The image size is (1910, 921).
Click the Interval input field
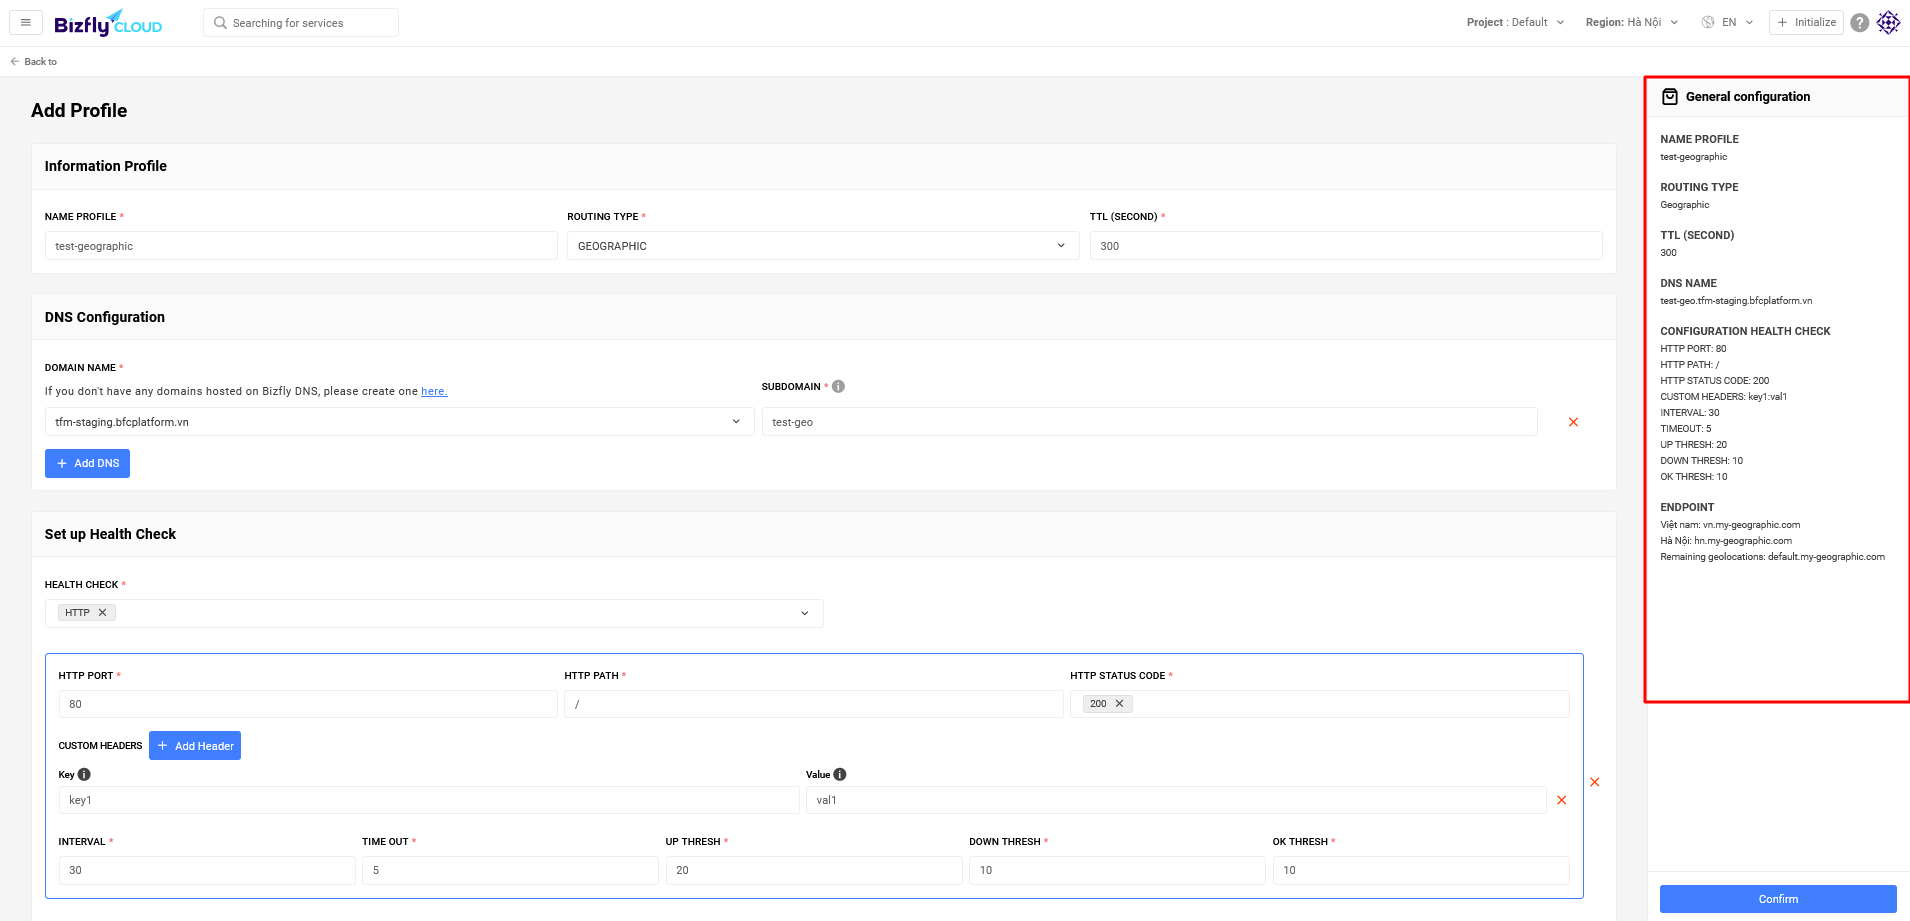[x=207, y=870]
